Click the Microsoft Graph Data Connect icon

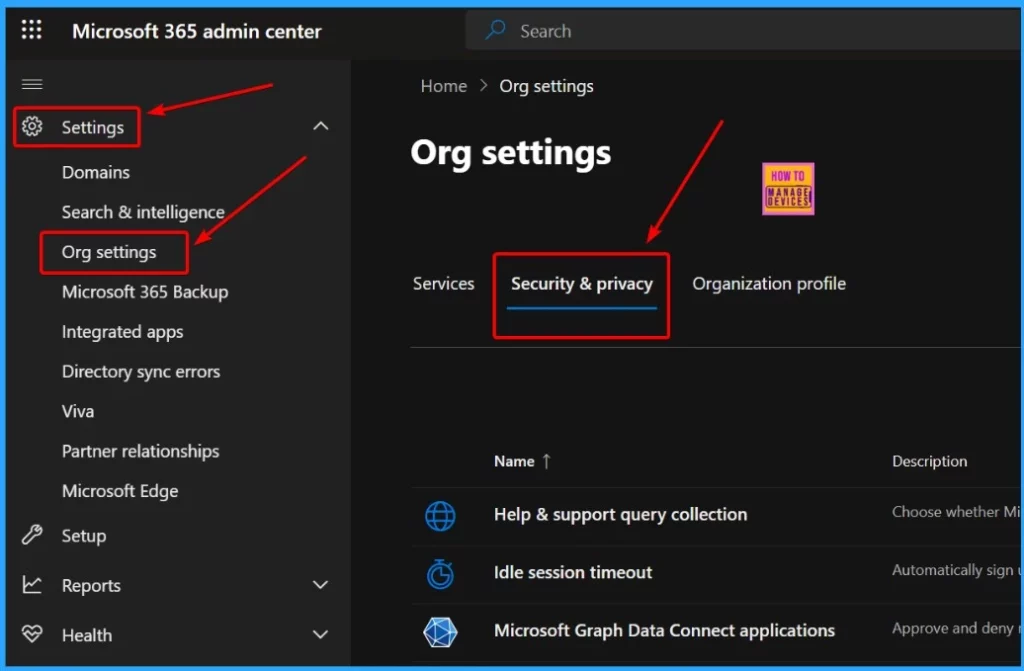tap(440, 632)
